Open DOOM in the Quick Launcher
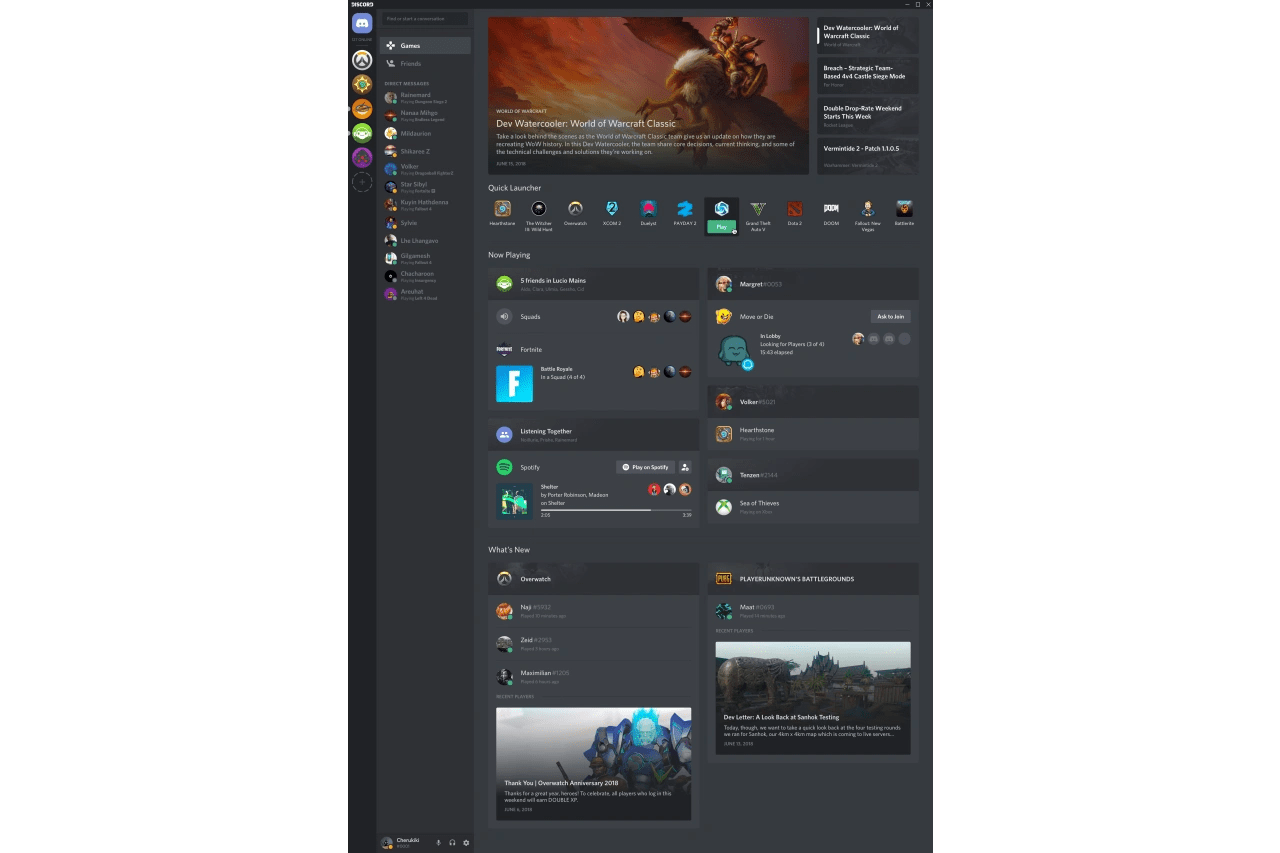Screen dimensions: 1280x853 pos(831,209)
